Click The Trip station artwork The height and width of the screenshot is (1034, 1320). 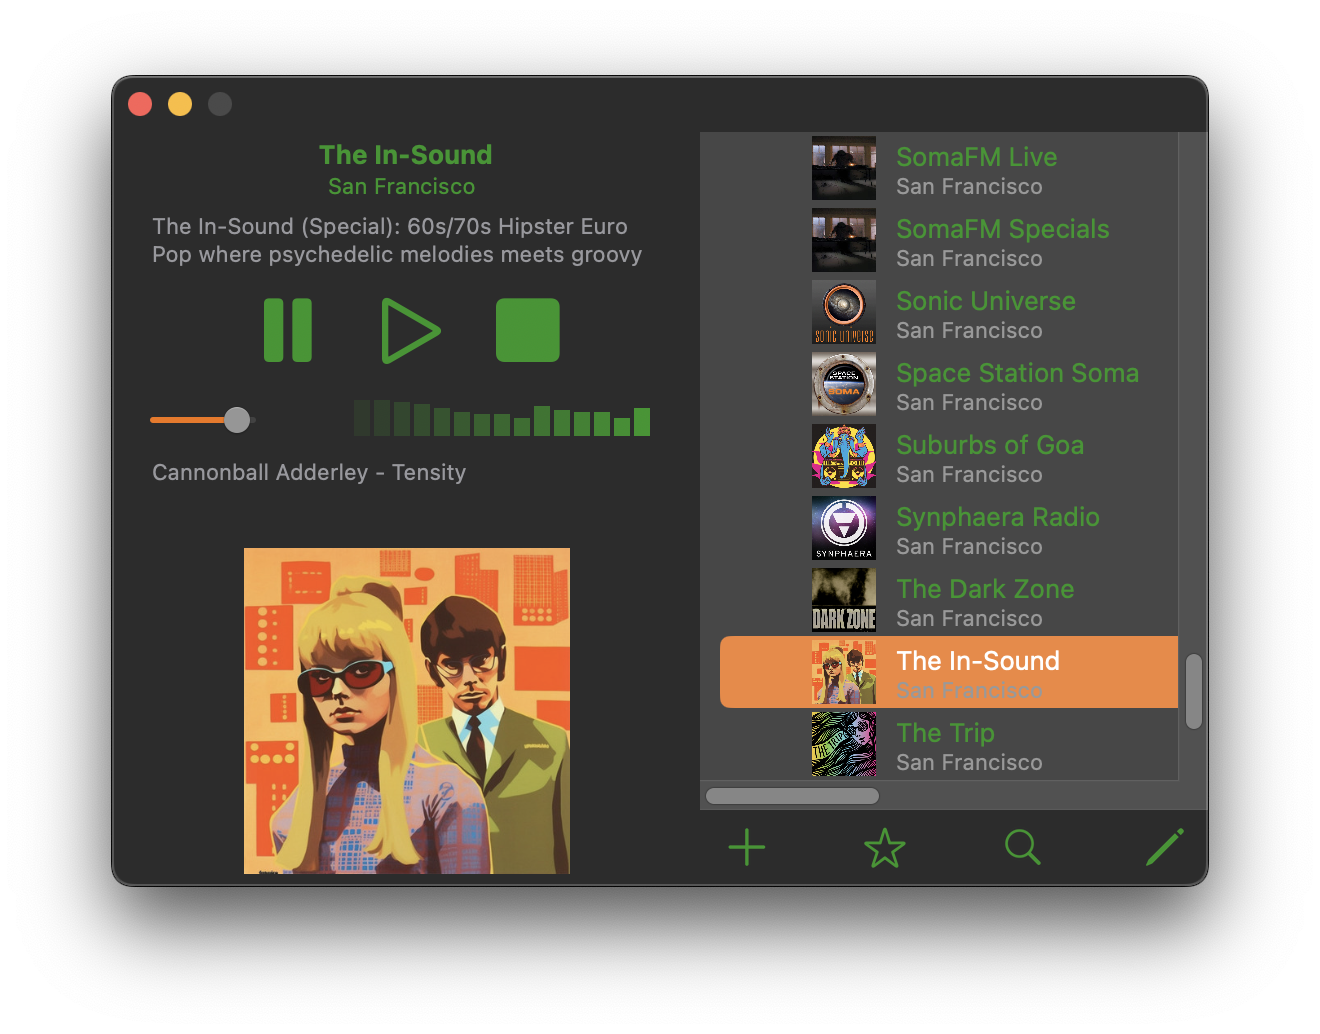pos(844,744)
